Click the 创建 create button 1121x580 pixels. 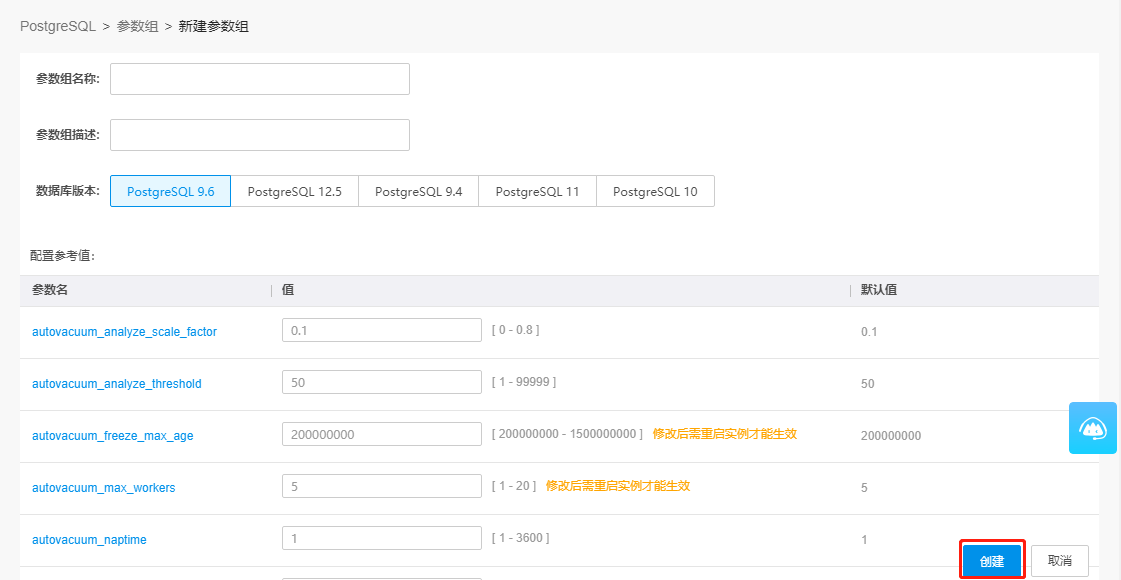992,561
